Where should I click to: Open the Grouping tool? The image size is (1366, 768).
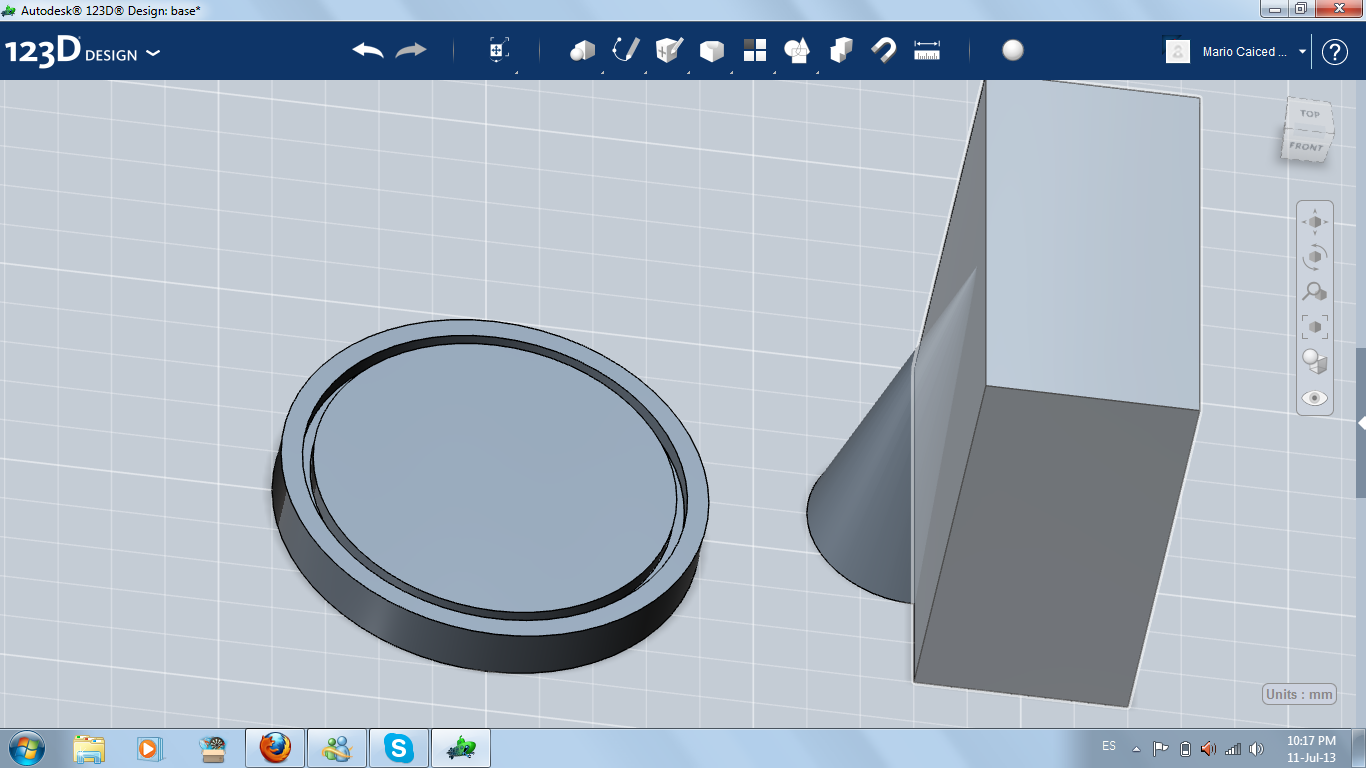pos(798,50)
